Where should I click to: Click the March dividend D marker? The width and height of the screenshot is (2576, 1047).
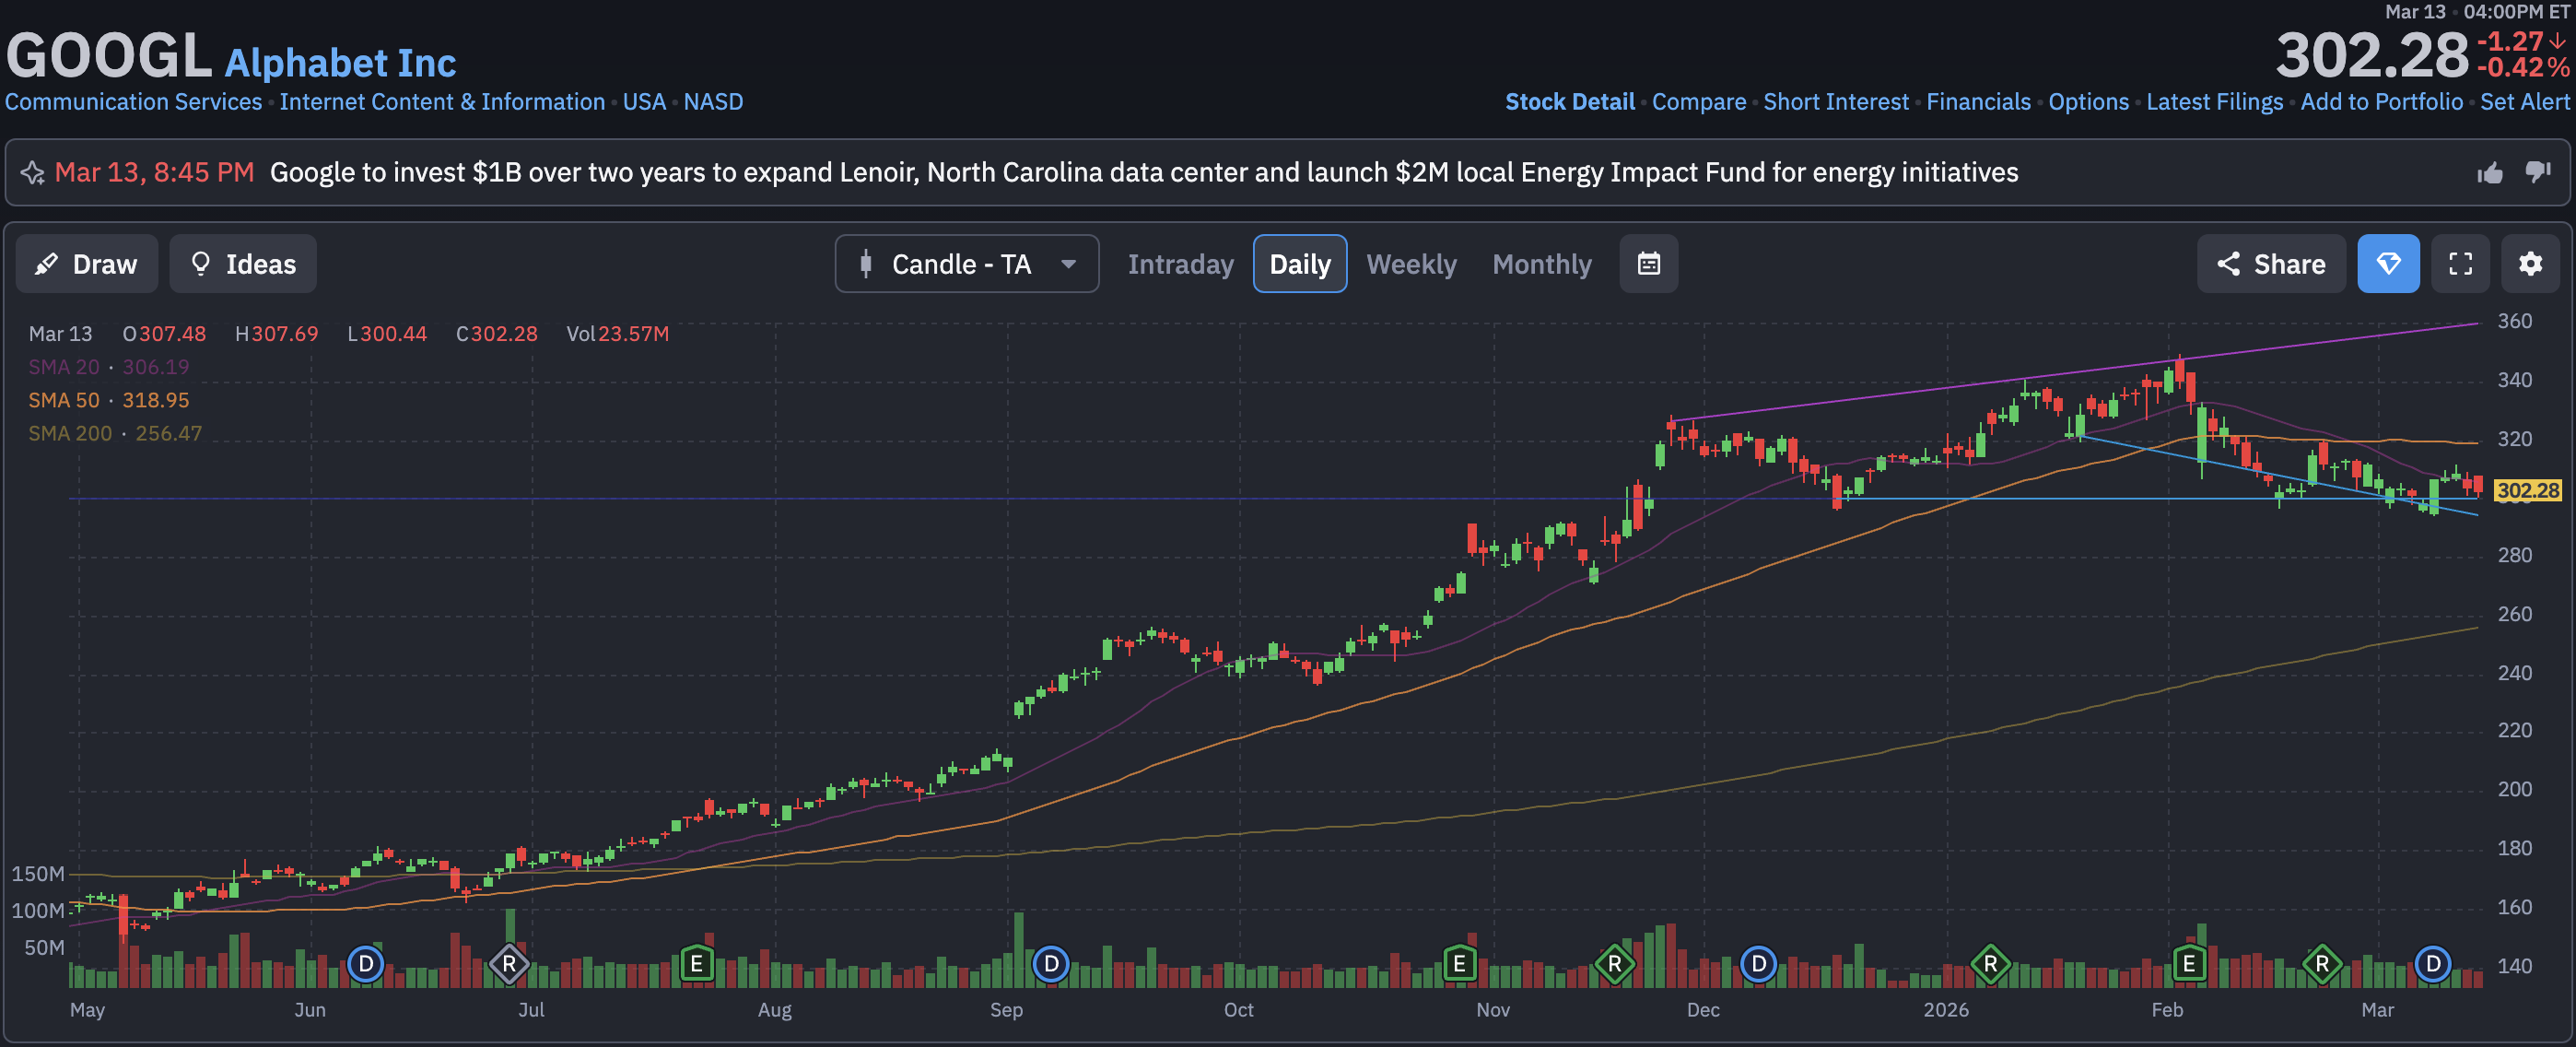pyautogui.click(x=2432, y=964)
